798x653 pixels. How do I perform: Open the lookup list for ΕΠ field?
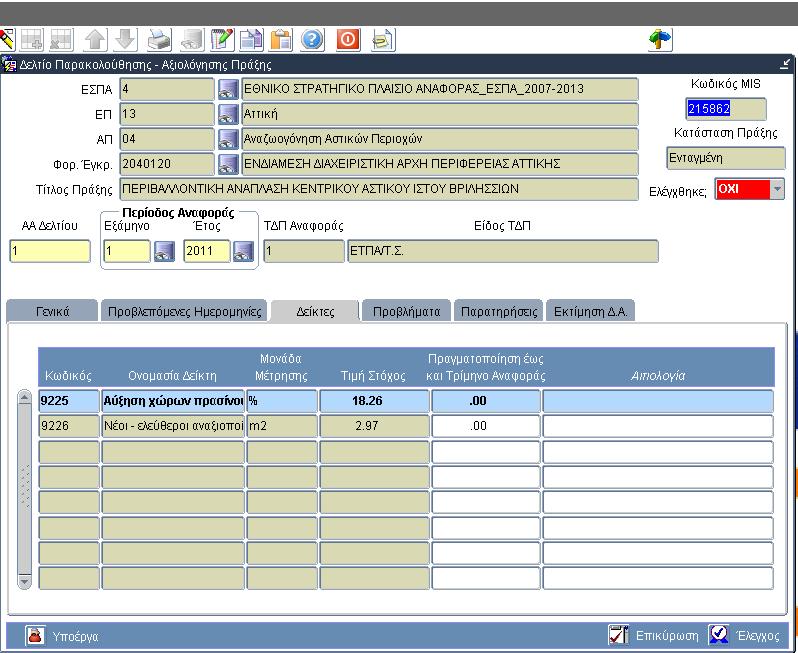(228, 114)
